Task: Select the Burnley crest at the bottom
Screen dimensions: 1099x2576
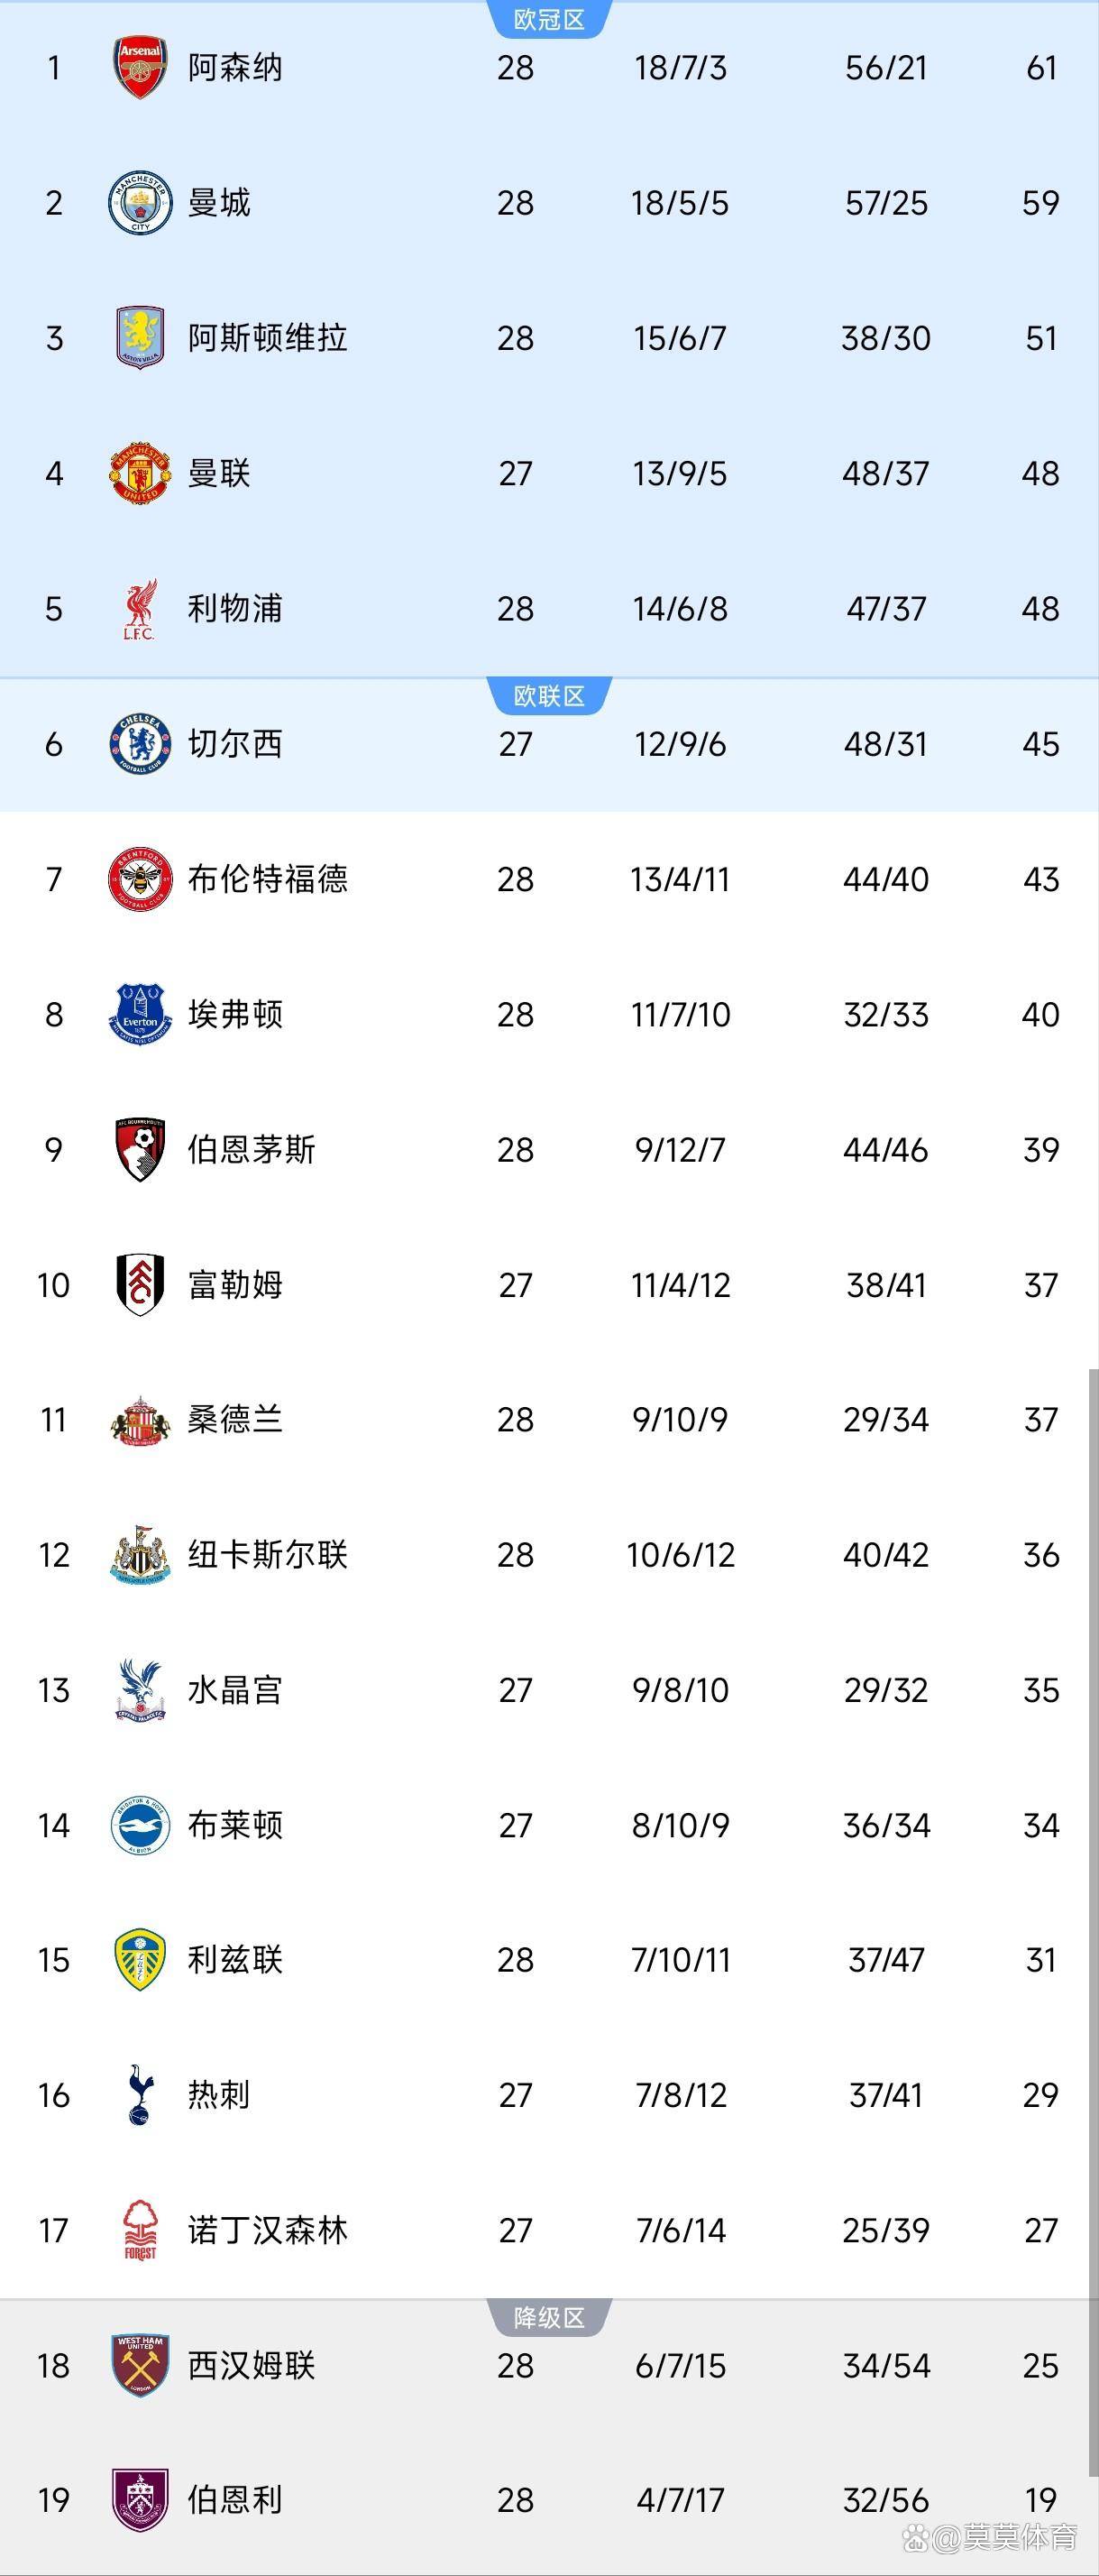Action: tap(141, 2501)
